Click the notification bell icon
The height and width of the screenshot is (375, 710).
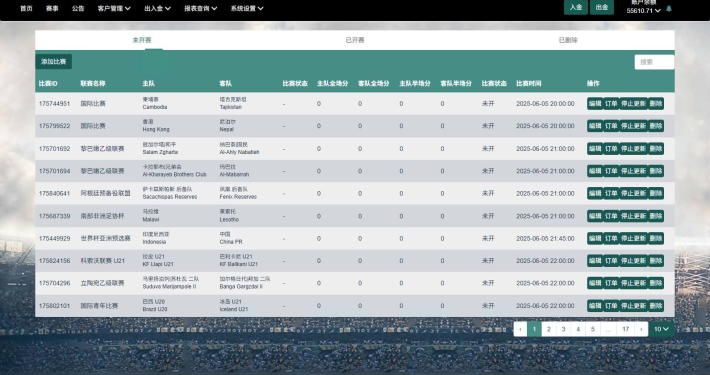point(669,9)
